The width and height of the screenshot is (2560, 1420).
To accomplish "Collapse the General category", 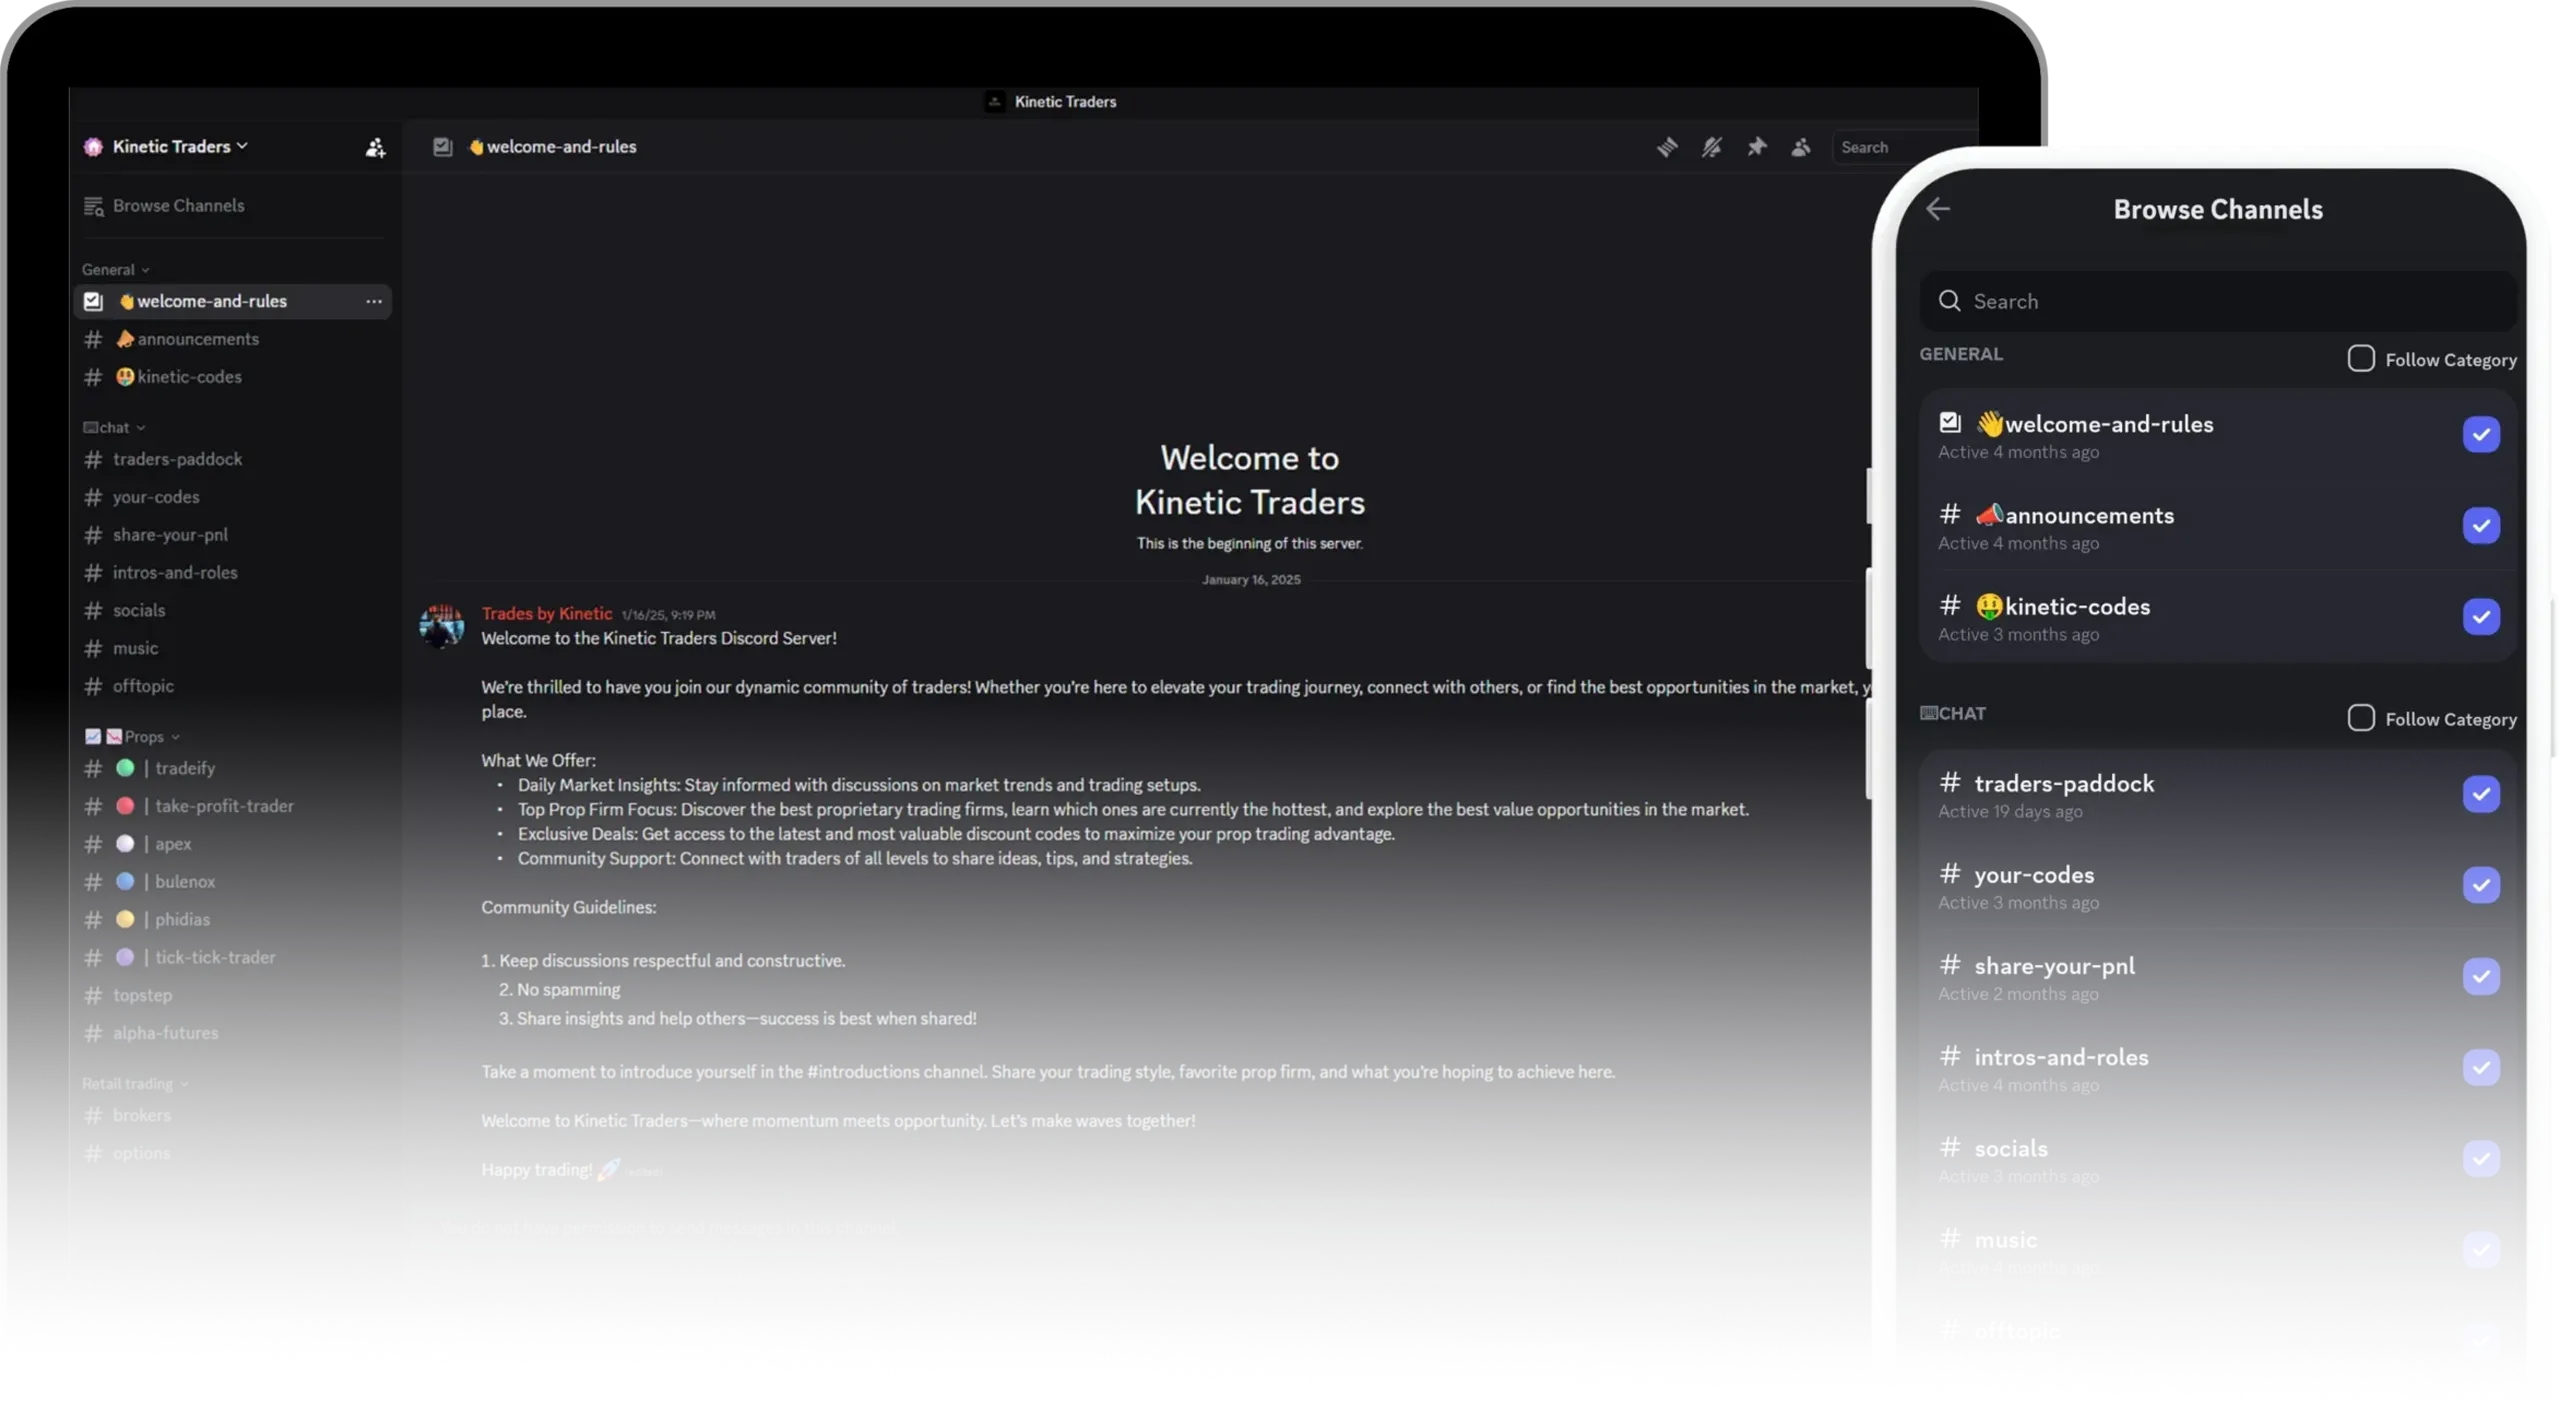I will (116, 270).
